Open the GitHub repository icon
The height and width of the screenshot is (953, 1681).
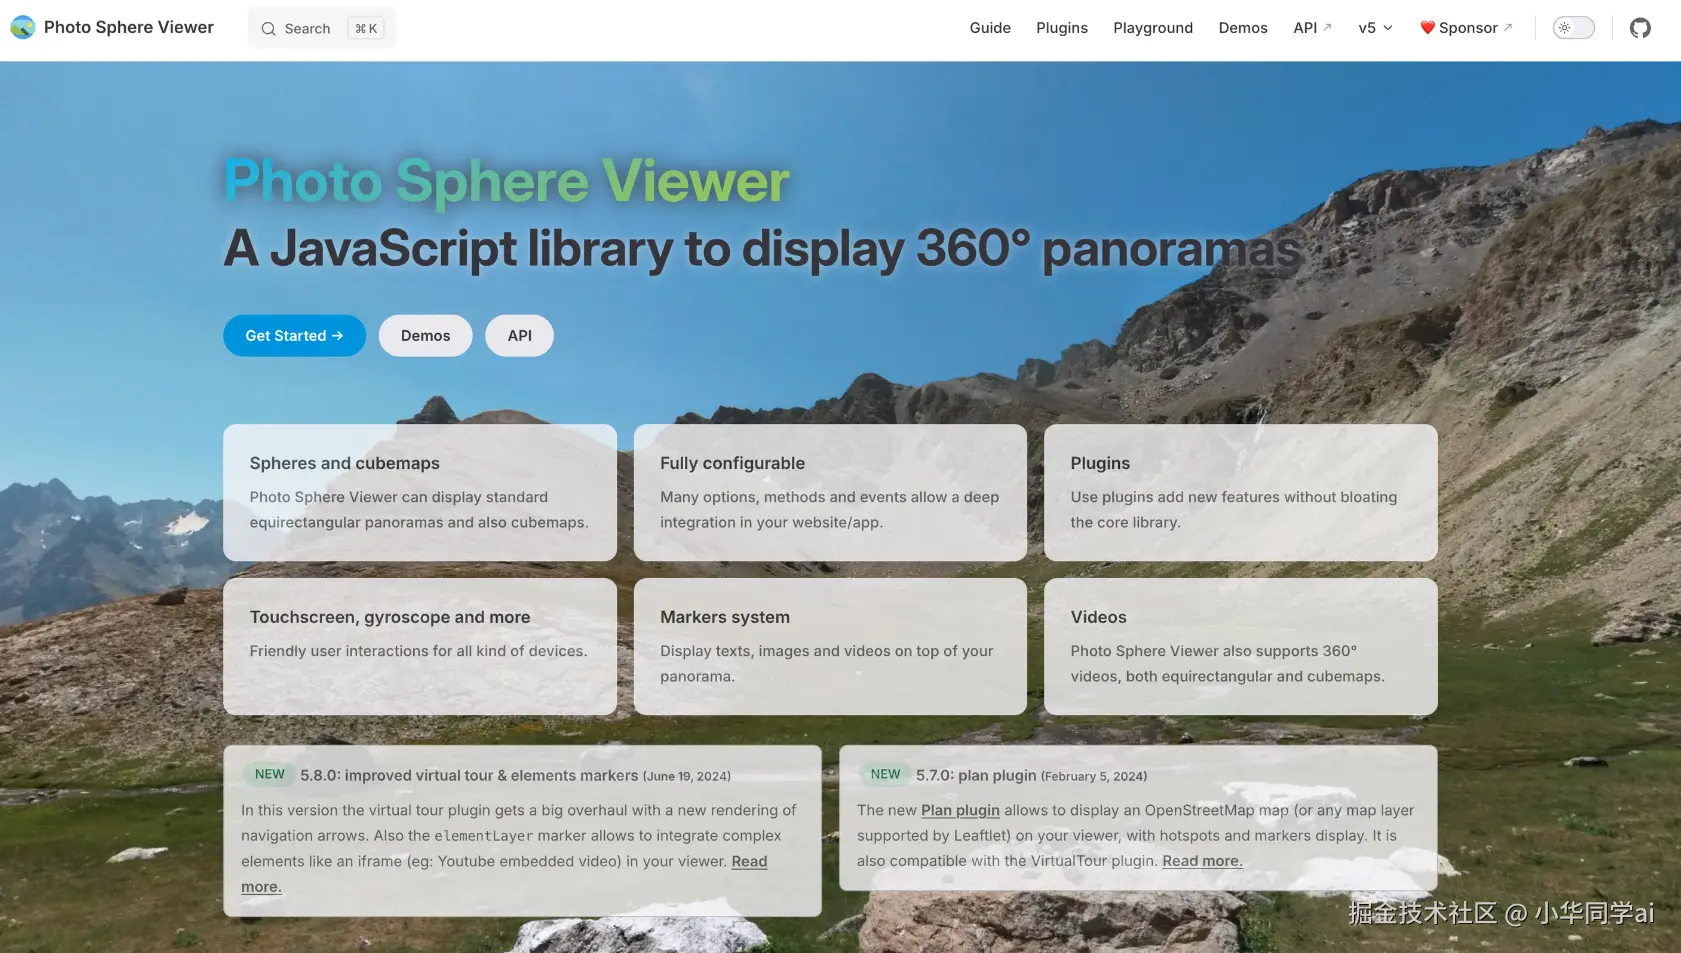coord(1640,28)
